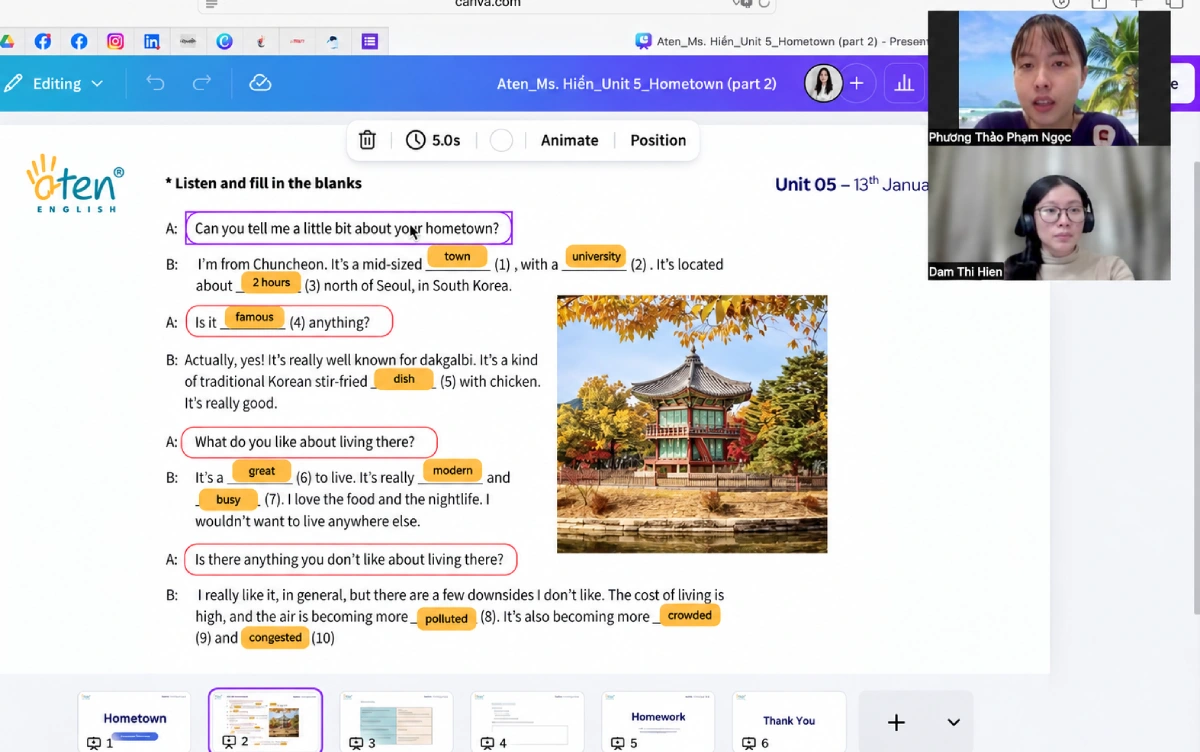Image resolution: width=1200 pixels, height=752 pixels.
Task: Add a new page with plus button
Action: pos(897,722)
